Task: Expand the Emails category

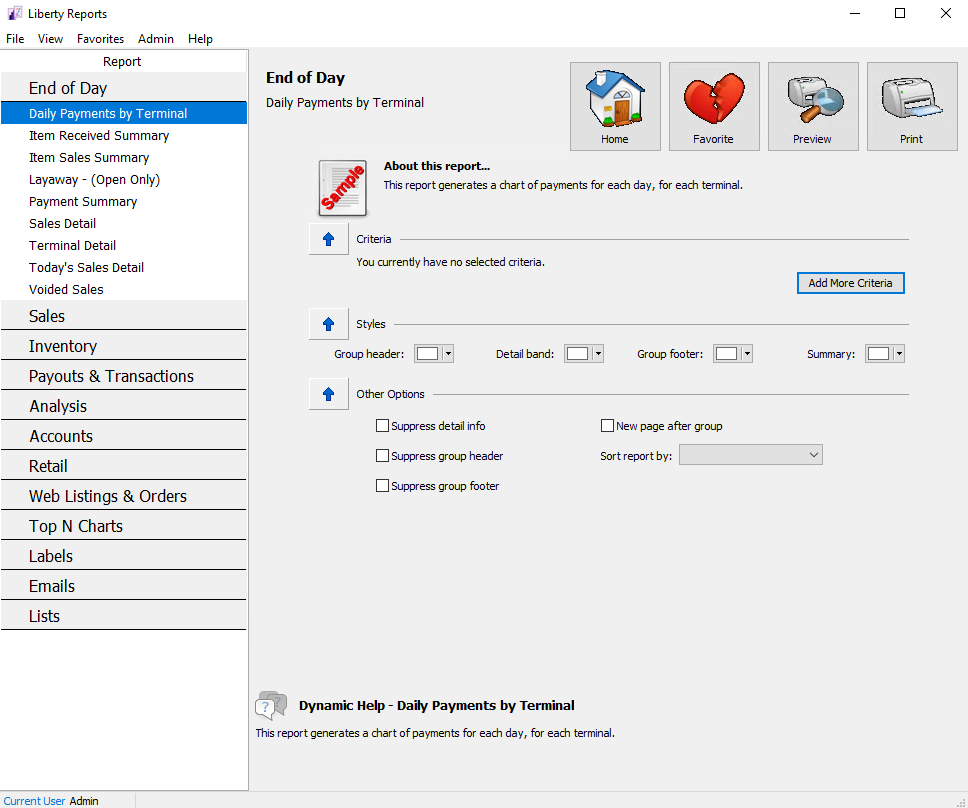Action: pyautogui.click(x=123, y=586)
